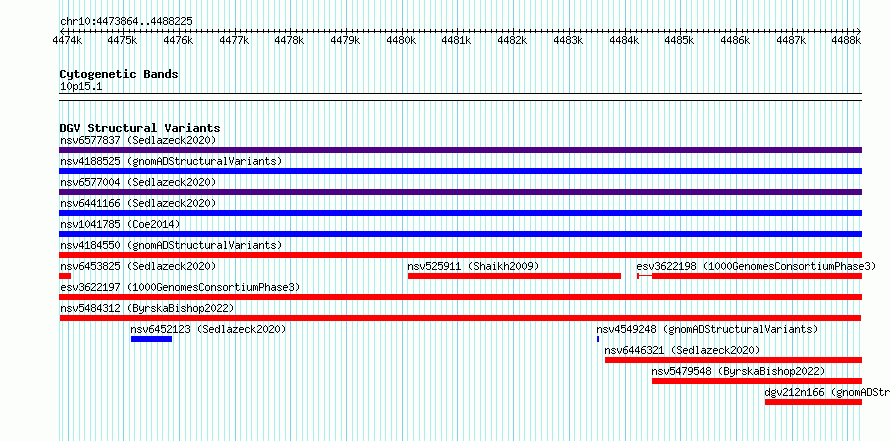Select the nsv5479548 red variant bar

coord(757,381)
